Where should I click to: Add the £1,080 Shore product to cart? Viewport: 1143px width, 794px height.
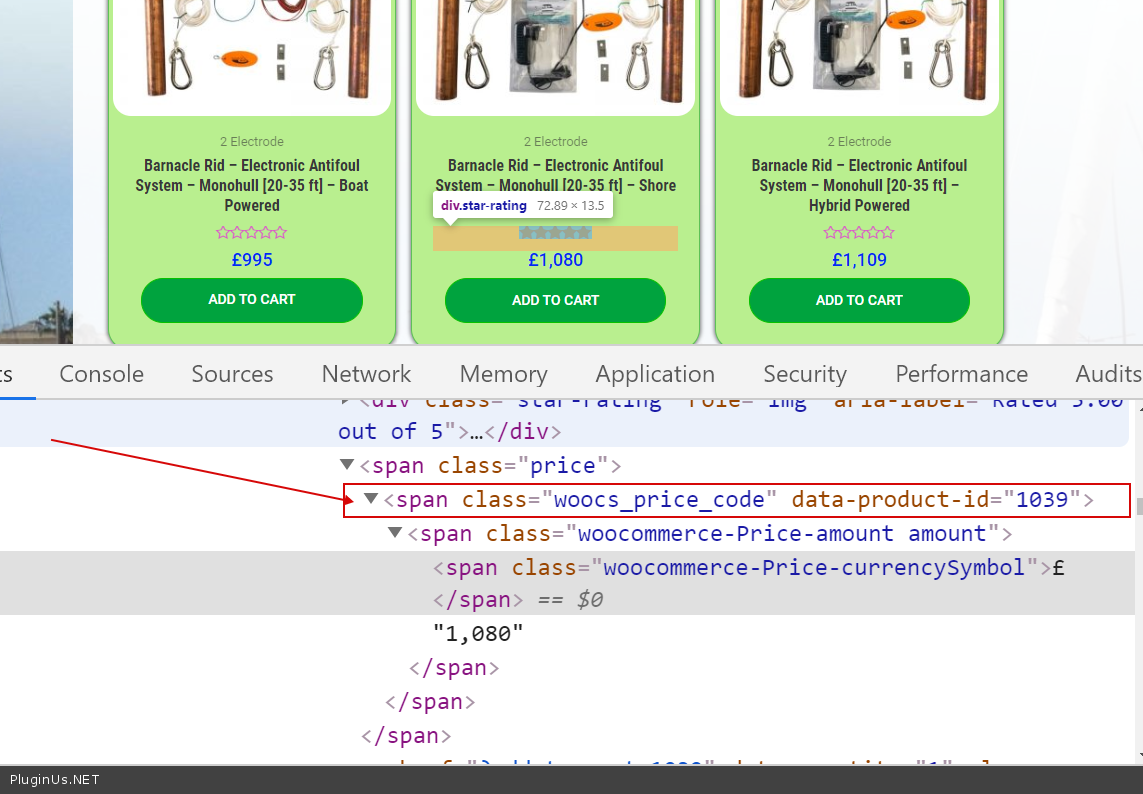(555, 300)
